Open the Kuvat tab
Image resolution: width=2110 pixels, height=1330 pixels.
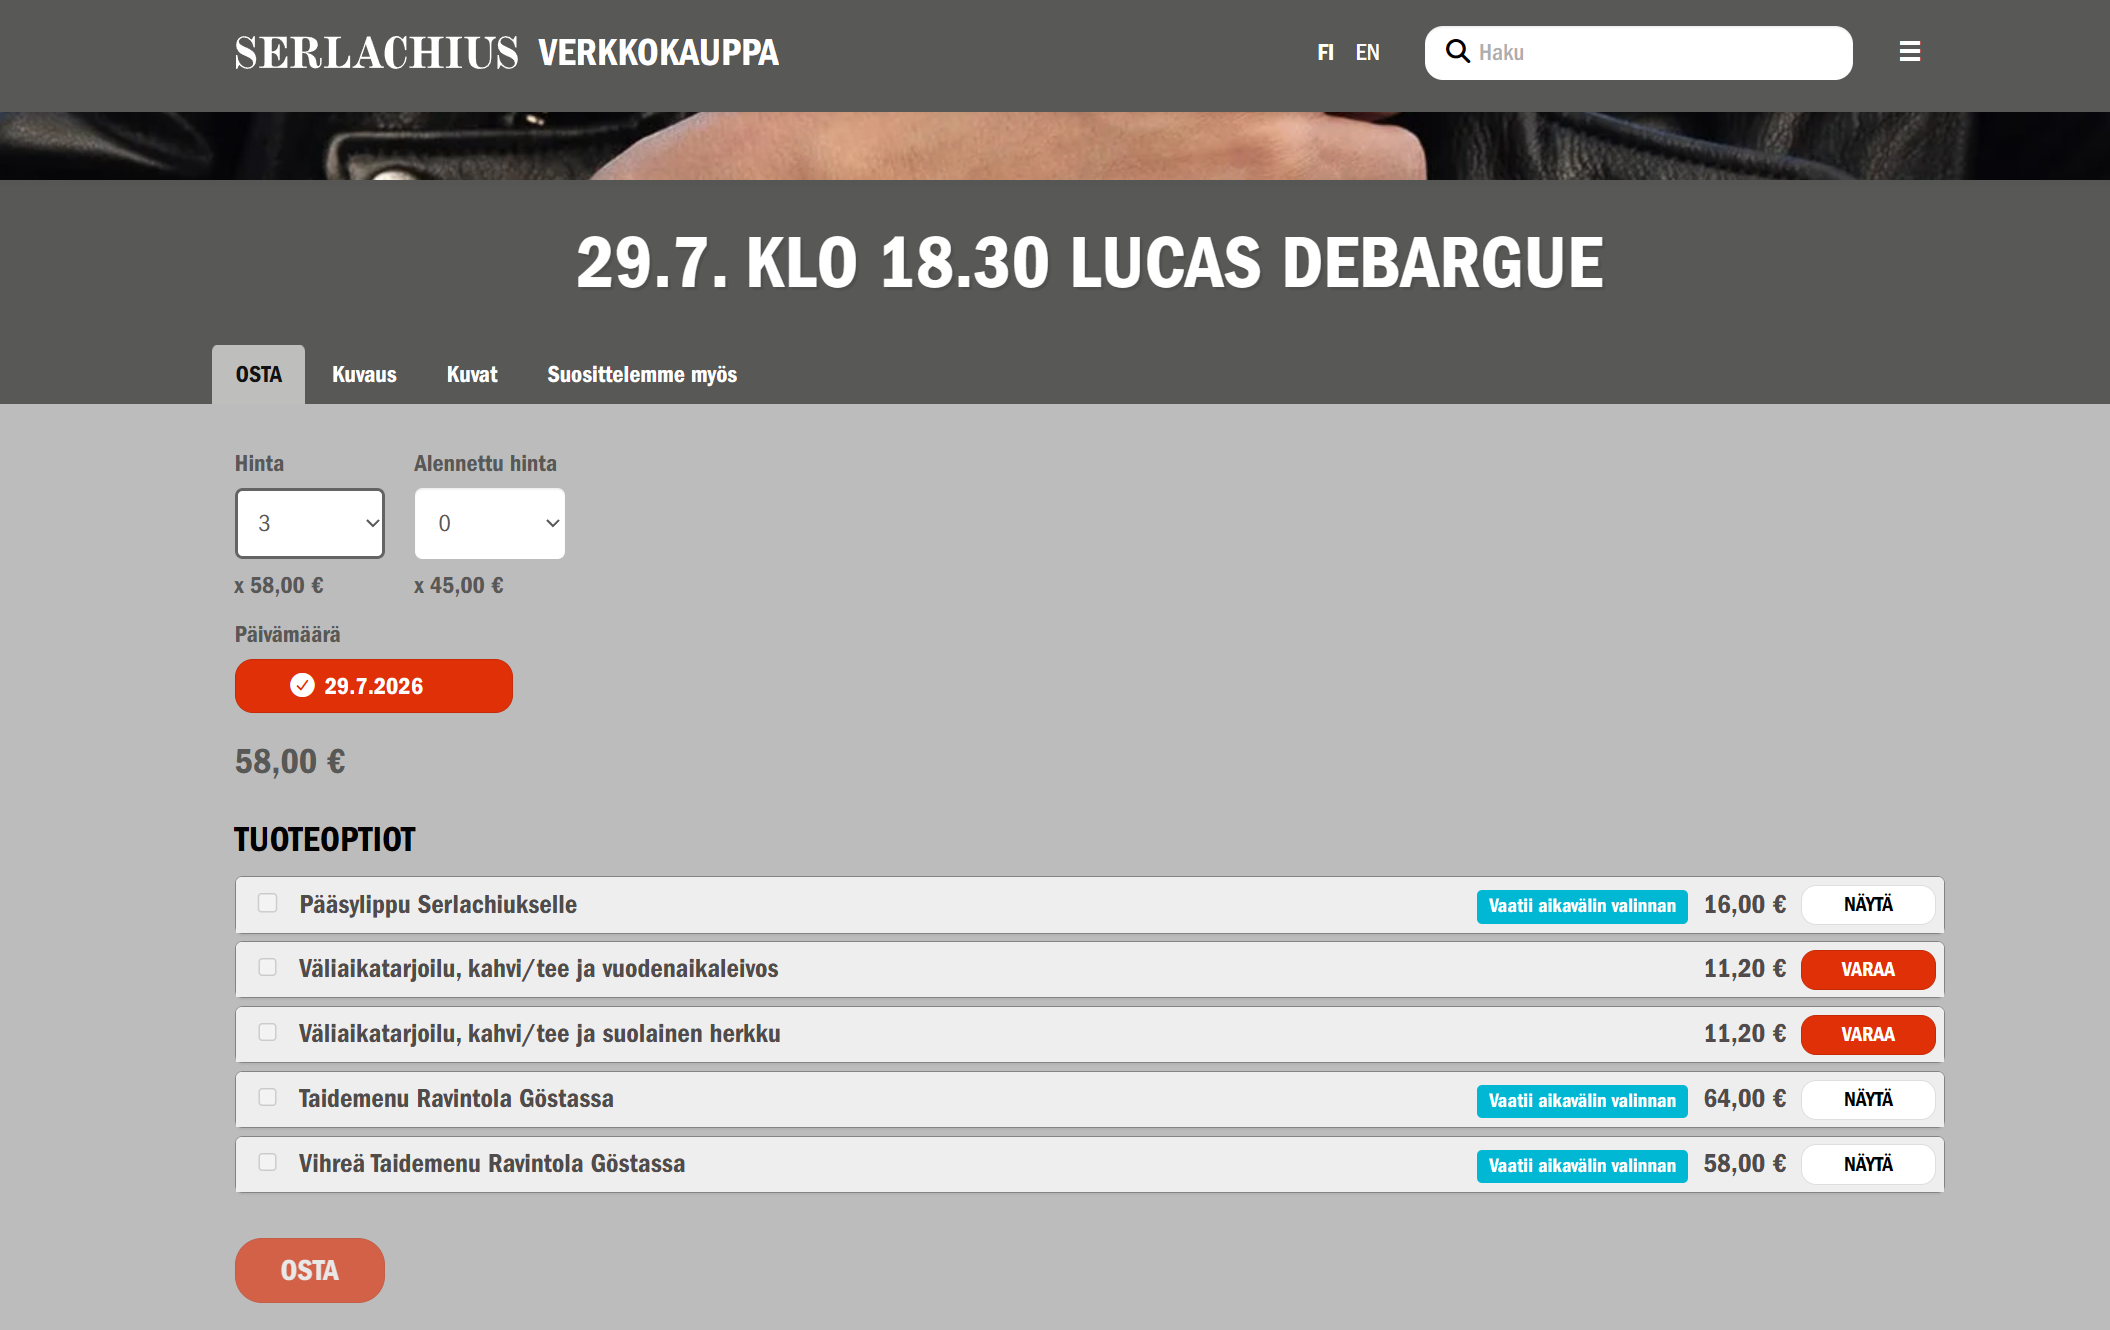coord(472,375)
